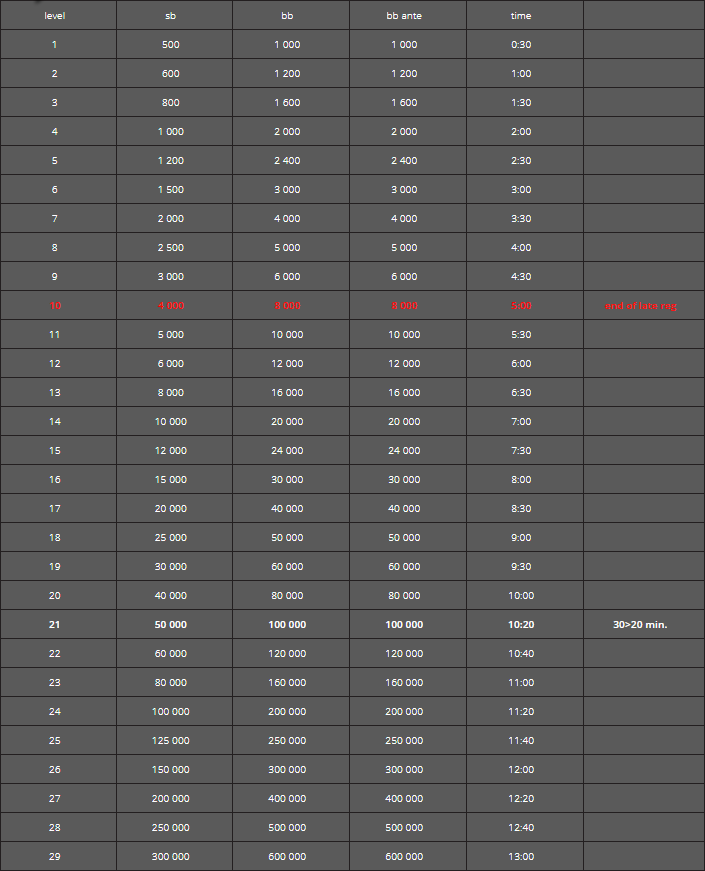Select the time cell showing 10:20
Viewport: 705px width, 871px height.
click(521, 624)
